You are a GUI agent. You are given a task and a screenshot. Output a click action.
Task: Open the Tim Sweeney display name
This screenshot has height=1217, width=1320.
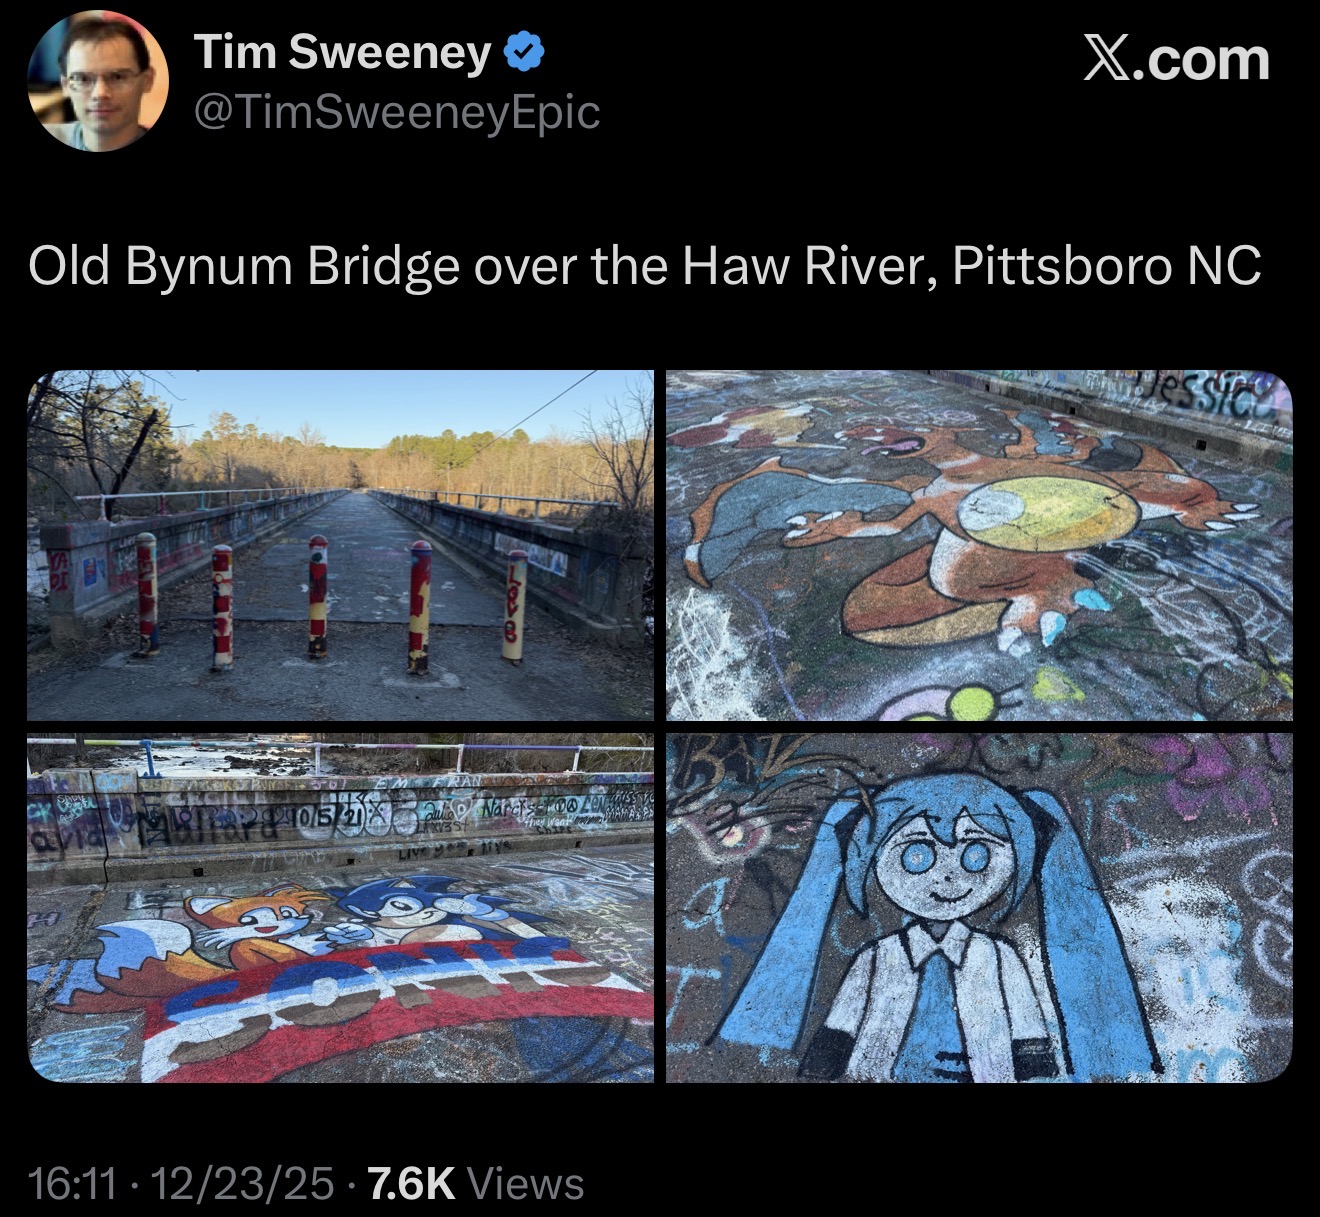[x=342, y=53]
